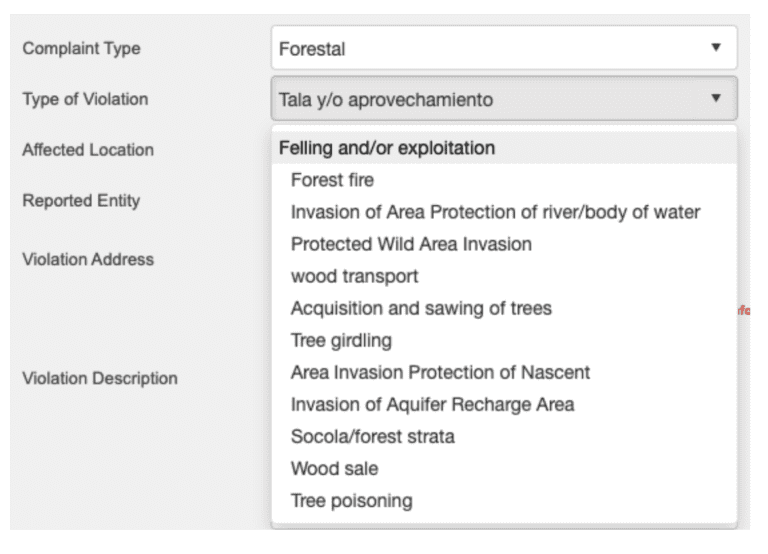The height and width of the screenshot is (554, 768).
Task: Select the Tree girdling option
Action: click(341, 340)
